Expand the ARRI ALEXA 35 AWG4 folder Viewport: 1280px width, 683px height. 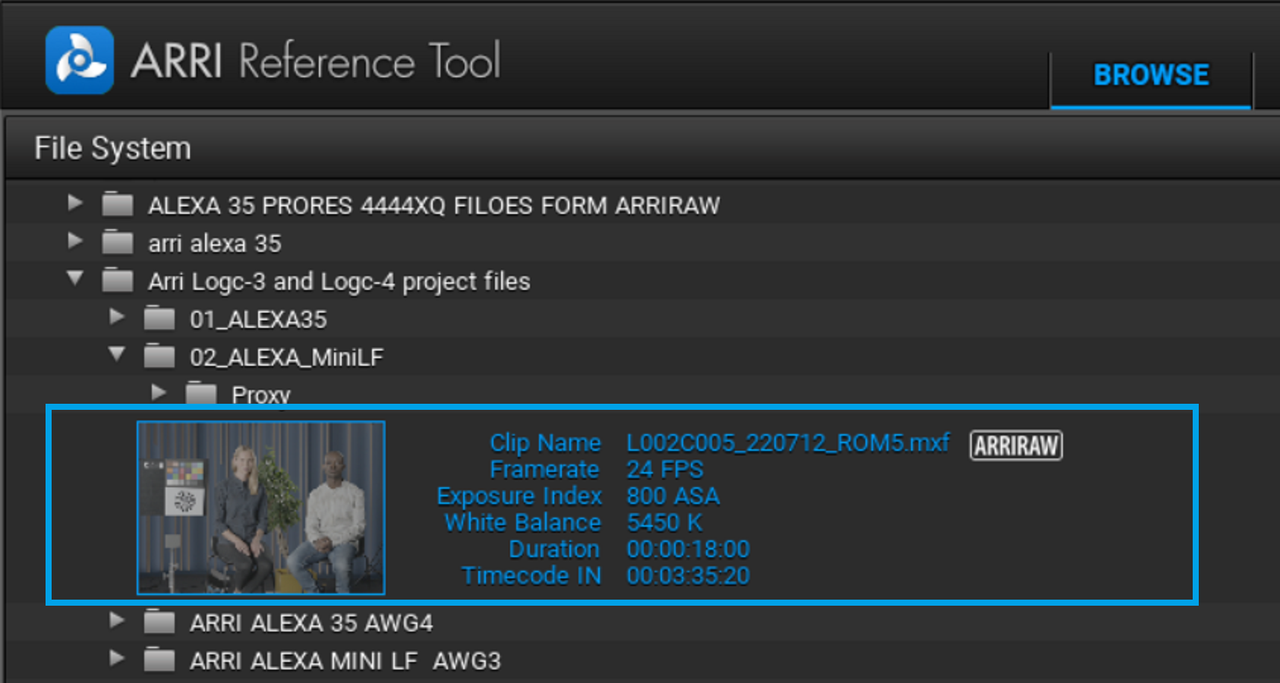click(117, 622)
